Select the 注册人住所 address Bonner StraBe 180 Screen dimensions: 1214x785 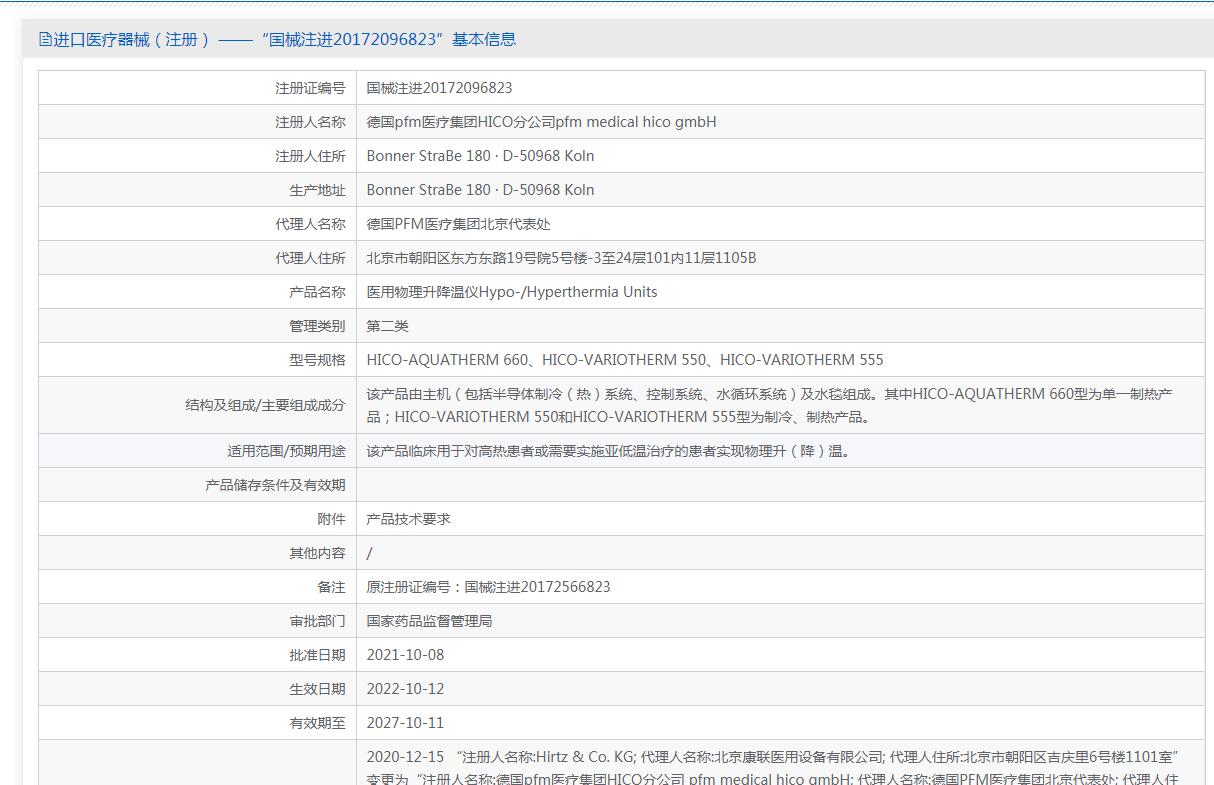(480, 156)
